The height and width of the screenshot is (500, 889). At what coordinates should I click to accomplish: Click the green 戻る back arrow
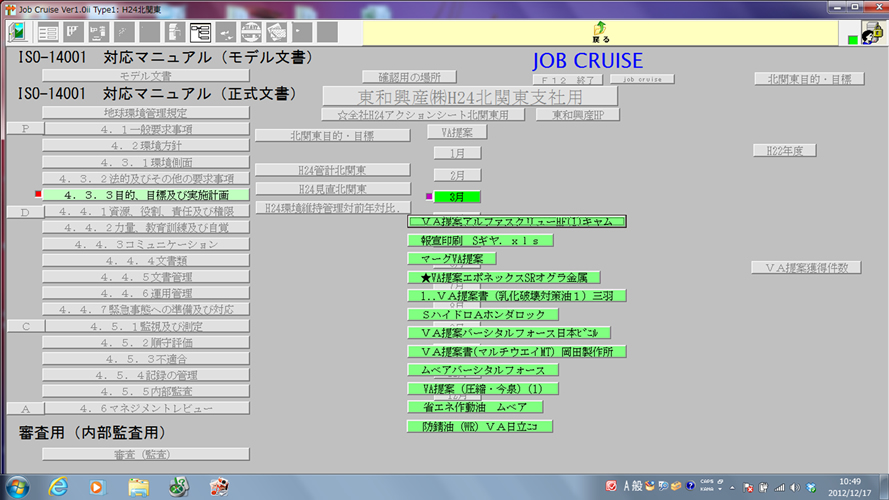click(599, 30)
